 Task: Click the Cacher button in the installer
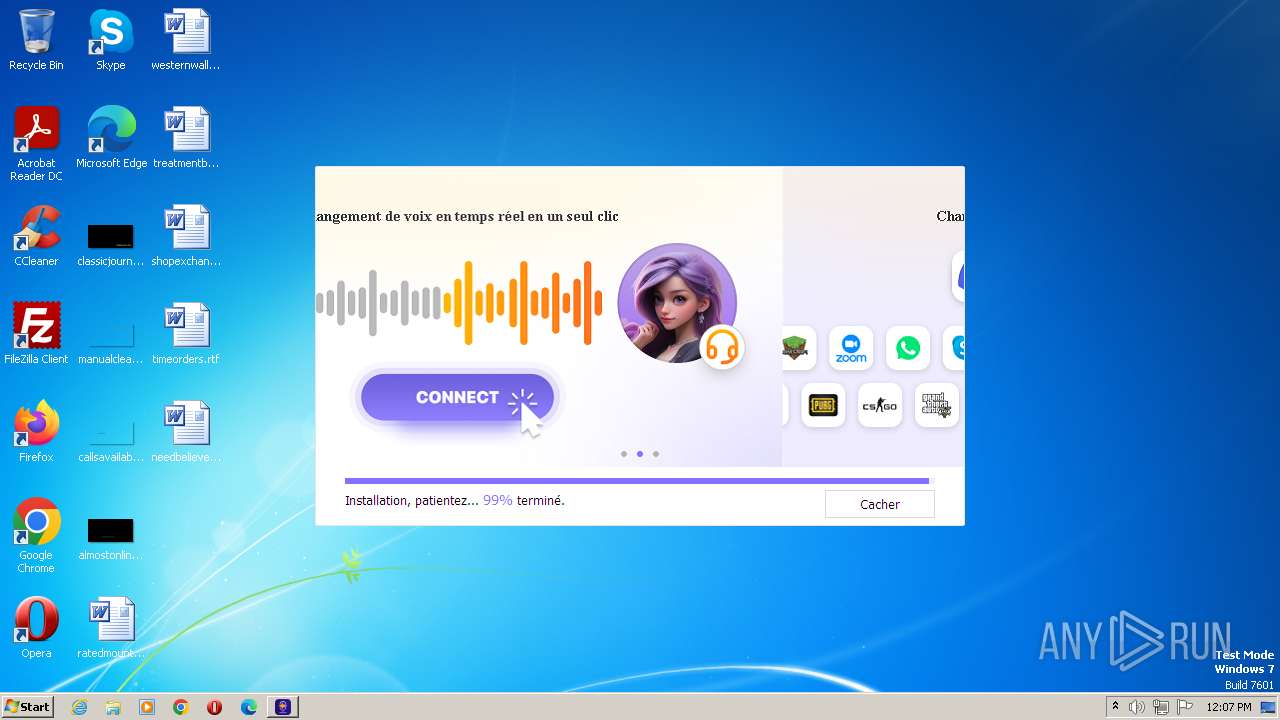pos(879,504)
